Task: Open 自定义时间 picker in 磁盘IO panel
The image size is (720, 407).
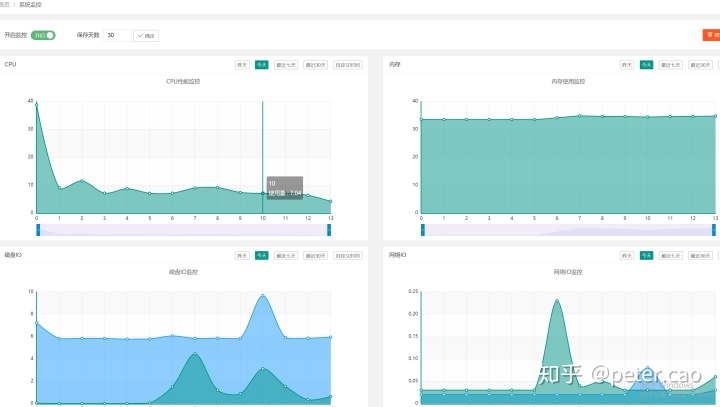Action: point(347,256)
